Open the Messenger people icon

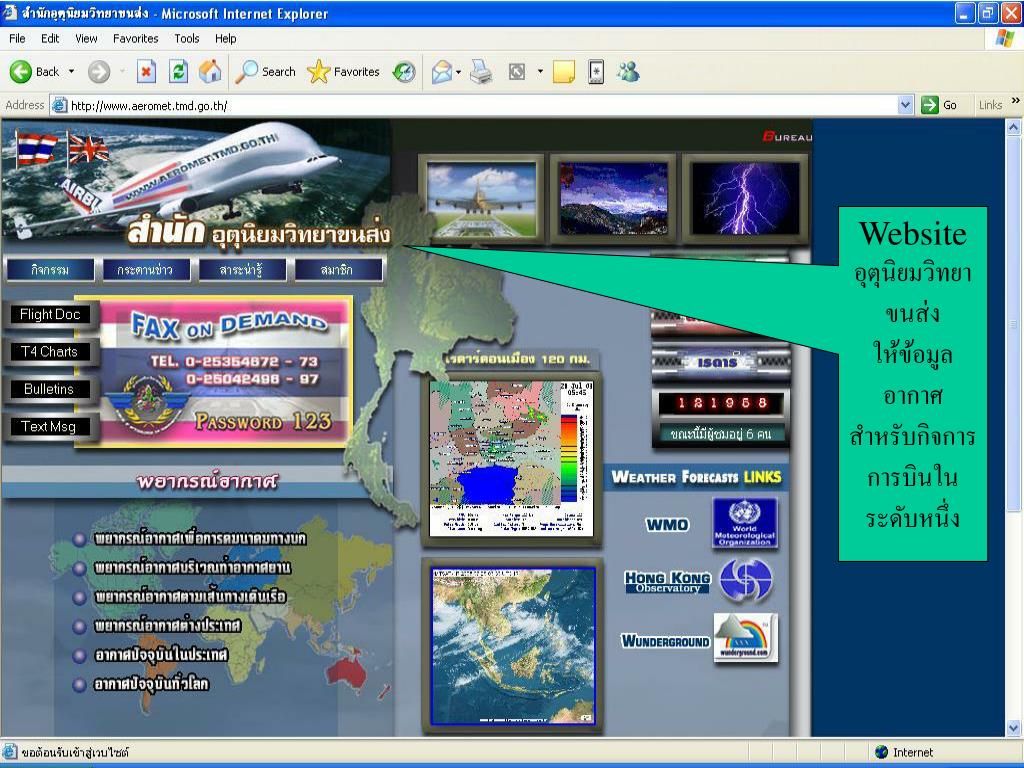click(628, 71)
